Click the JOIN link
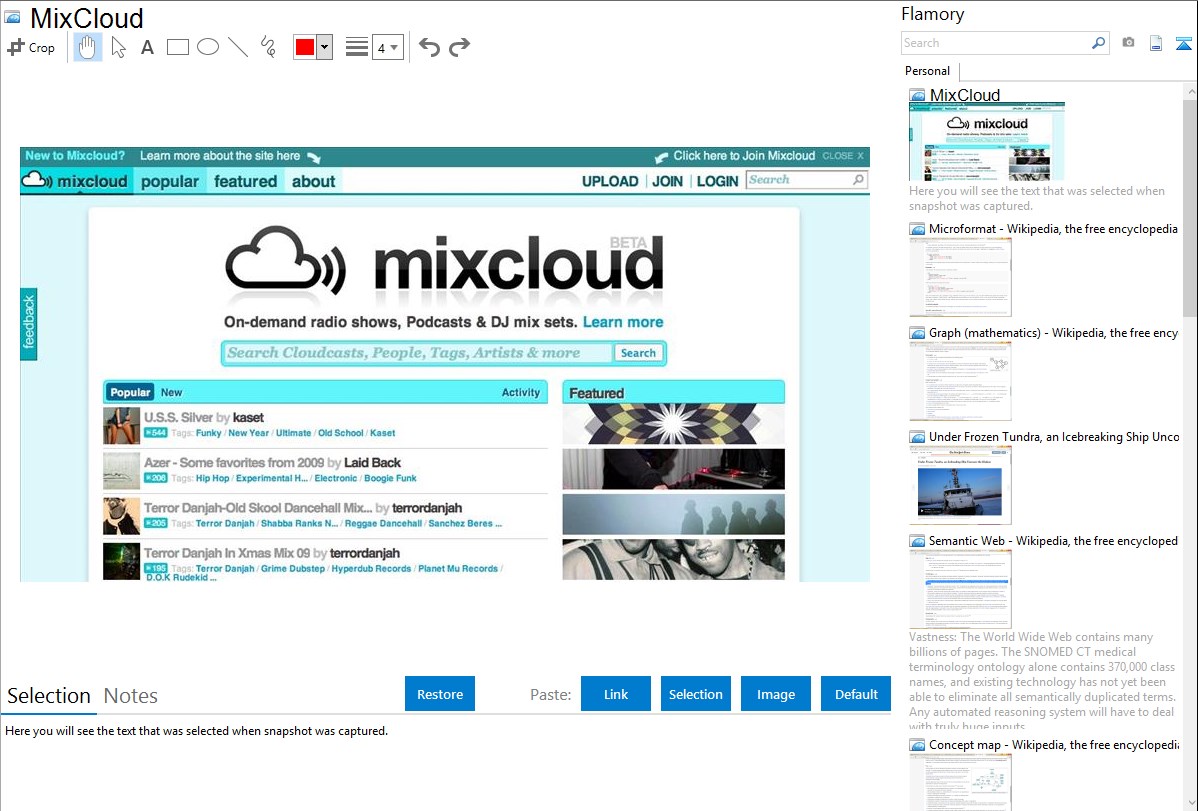 click(x=667, y=182)
